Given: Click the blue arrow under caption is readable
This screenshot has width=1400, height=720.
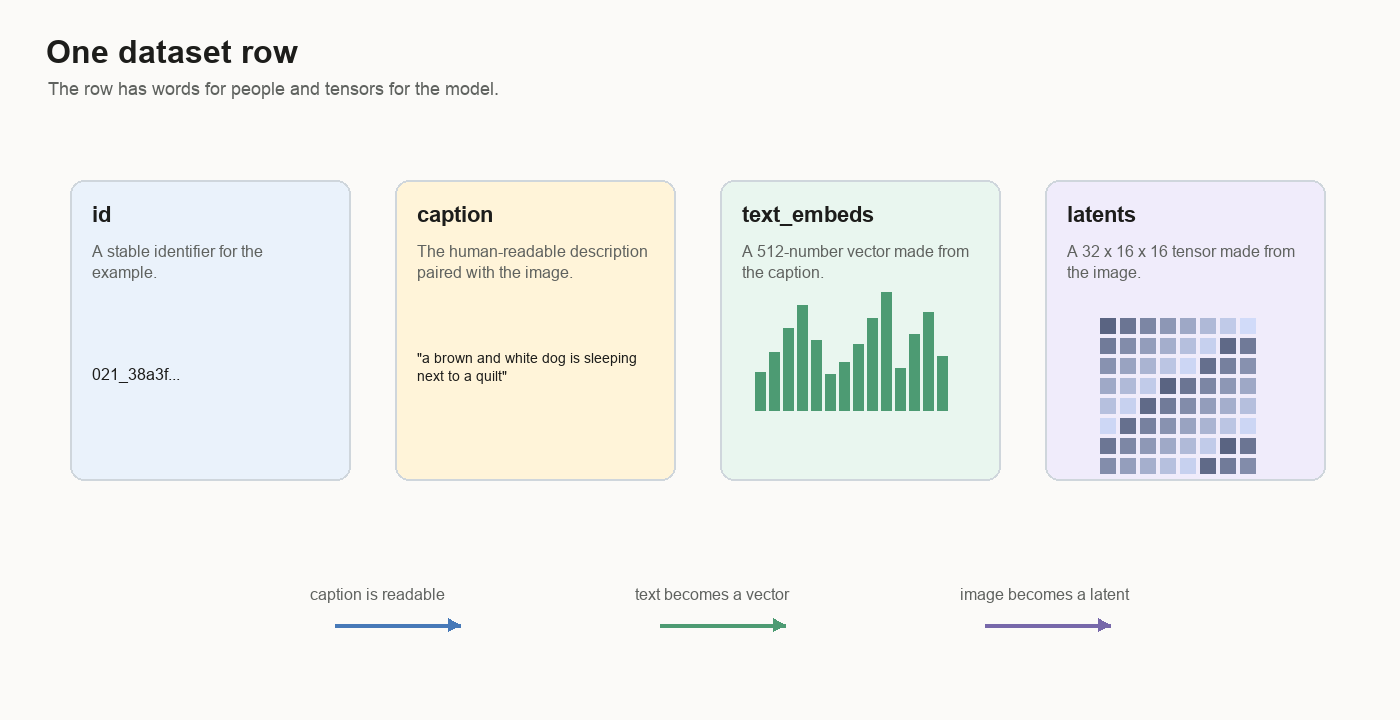Looking at the screenshot, I should tap(398, 626).
